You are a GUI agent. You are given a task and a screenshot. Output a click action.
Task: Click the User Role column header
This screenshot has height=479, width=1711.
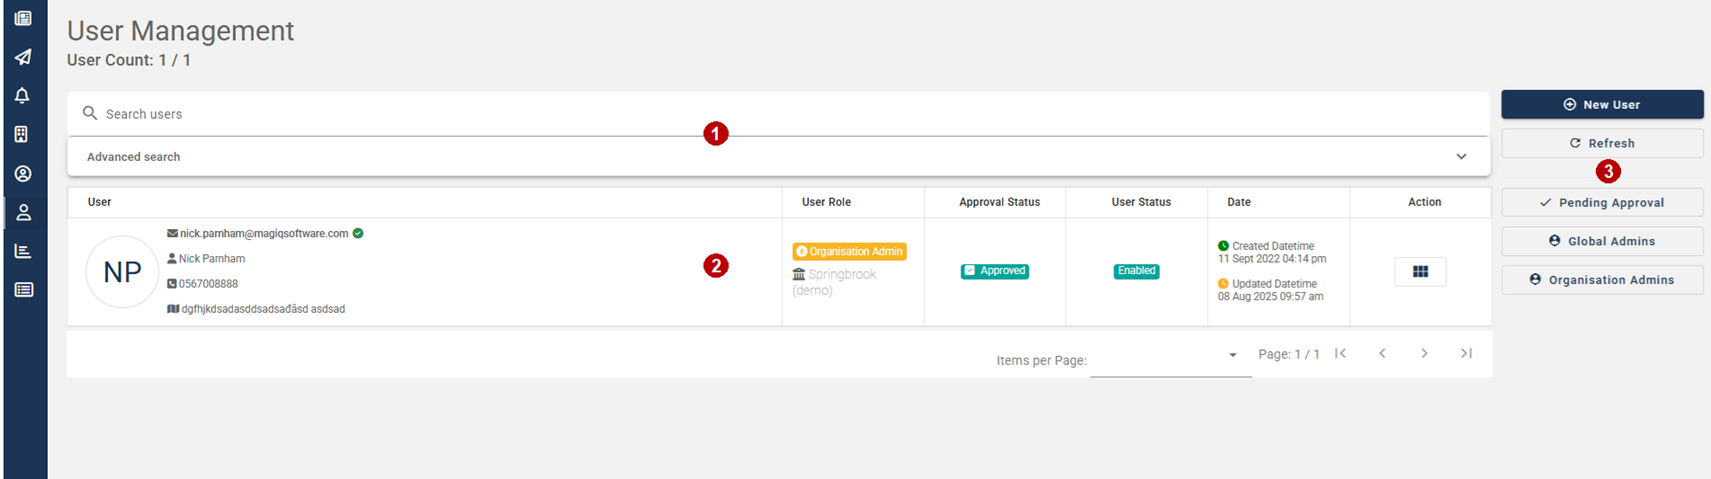[x=826, y=202]
